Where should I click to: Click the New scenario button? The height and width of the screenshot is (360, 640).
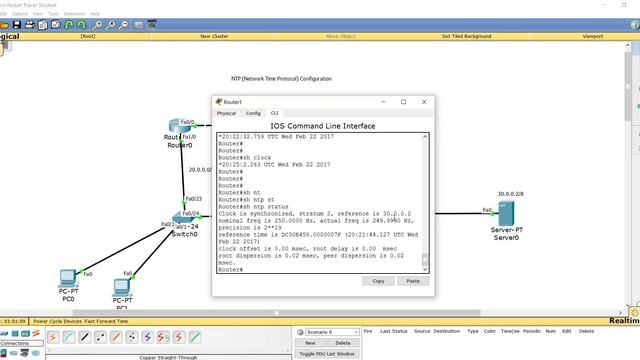pos(310,343)
